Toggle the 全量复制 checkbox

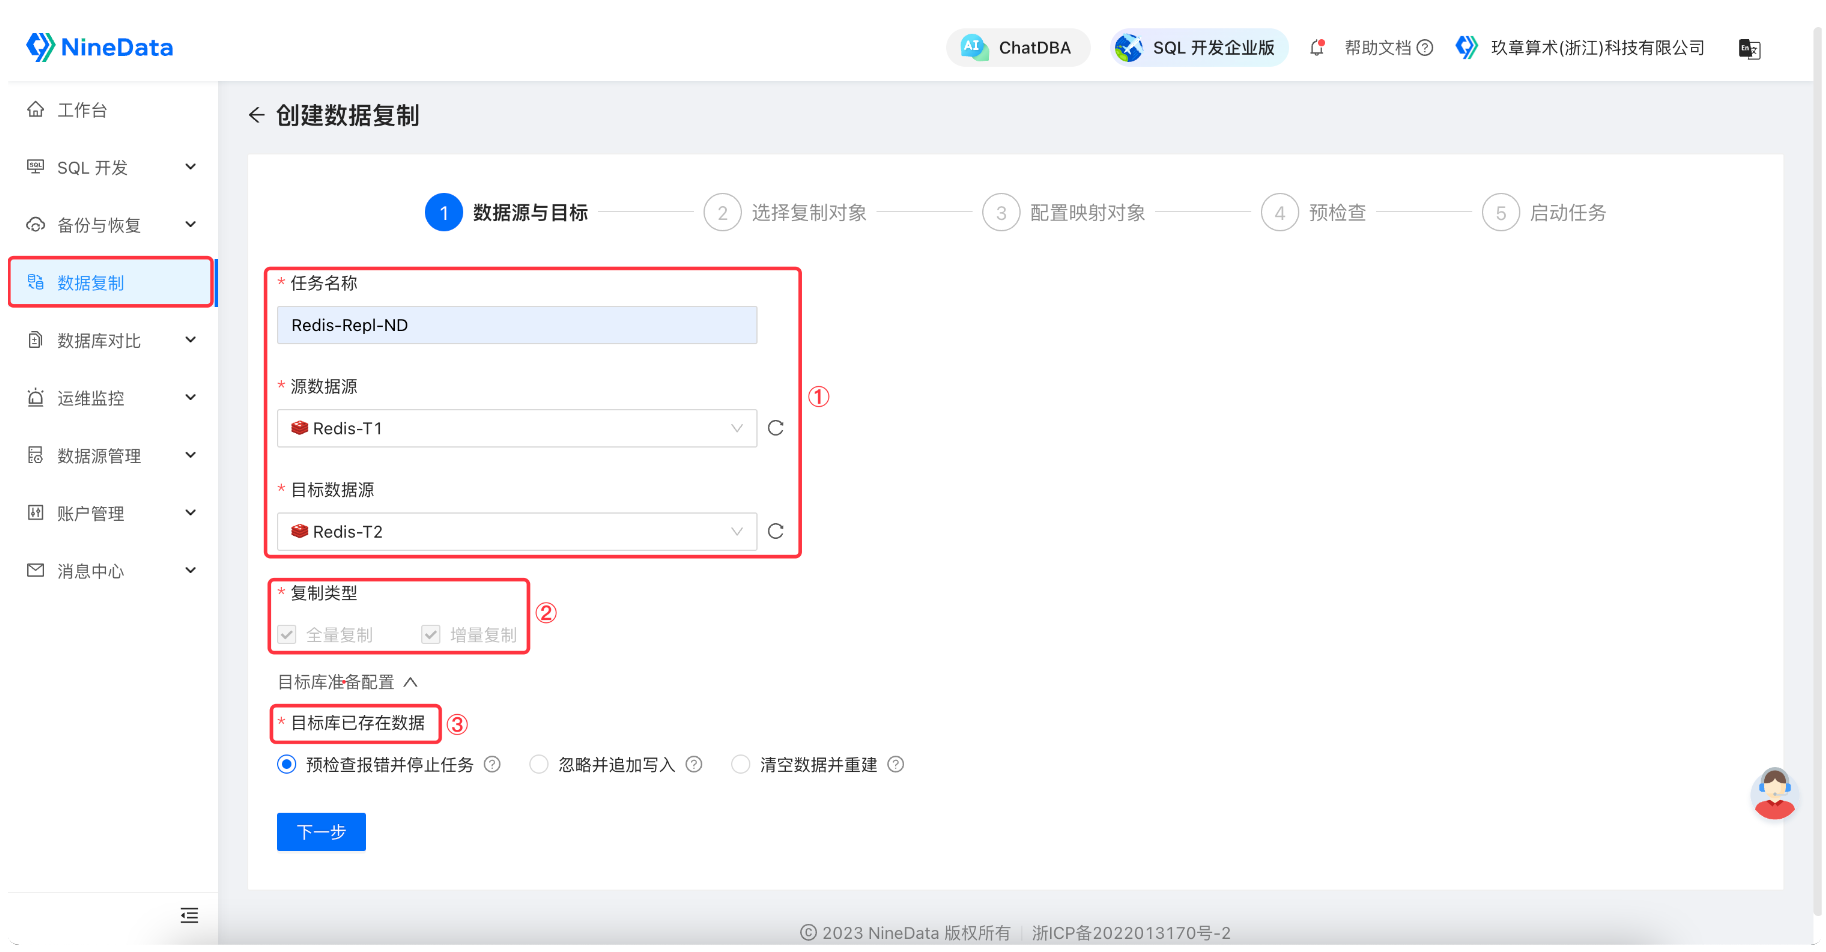tap(287, 634)
